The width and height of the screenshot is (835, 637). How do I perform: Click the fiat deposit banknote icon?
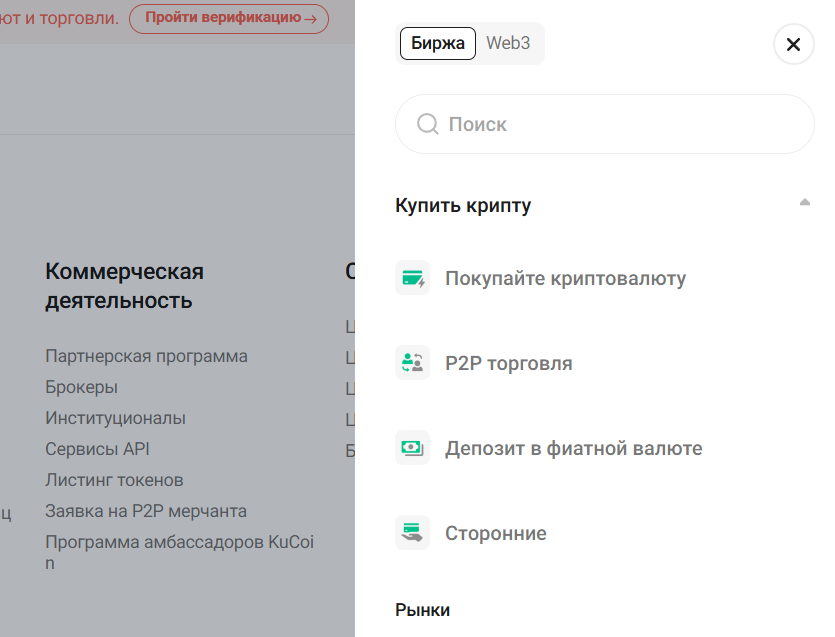(x=412, y=447)
